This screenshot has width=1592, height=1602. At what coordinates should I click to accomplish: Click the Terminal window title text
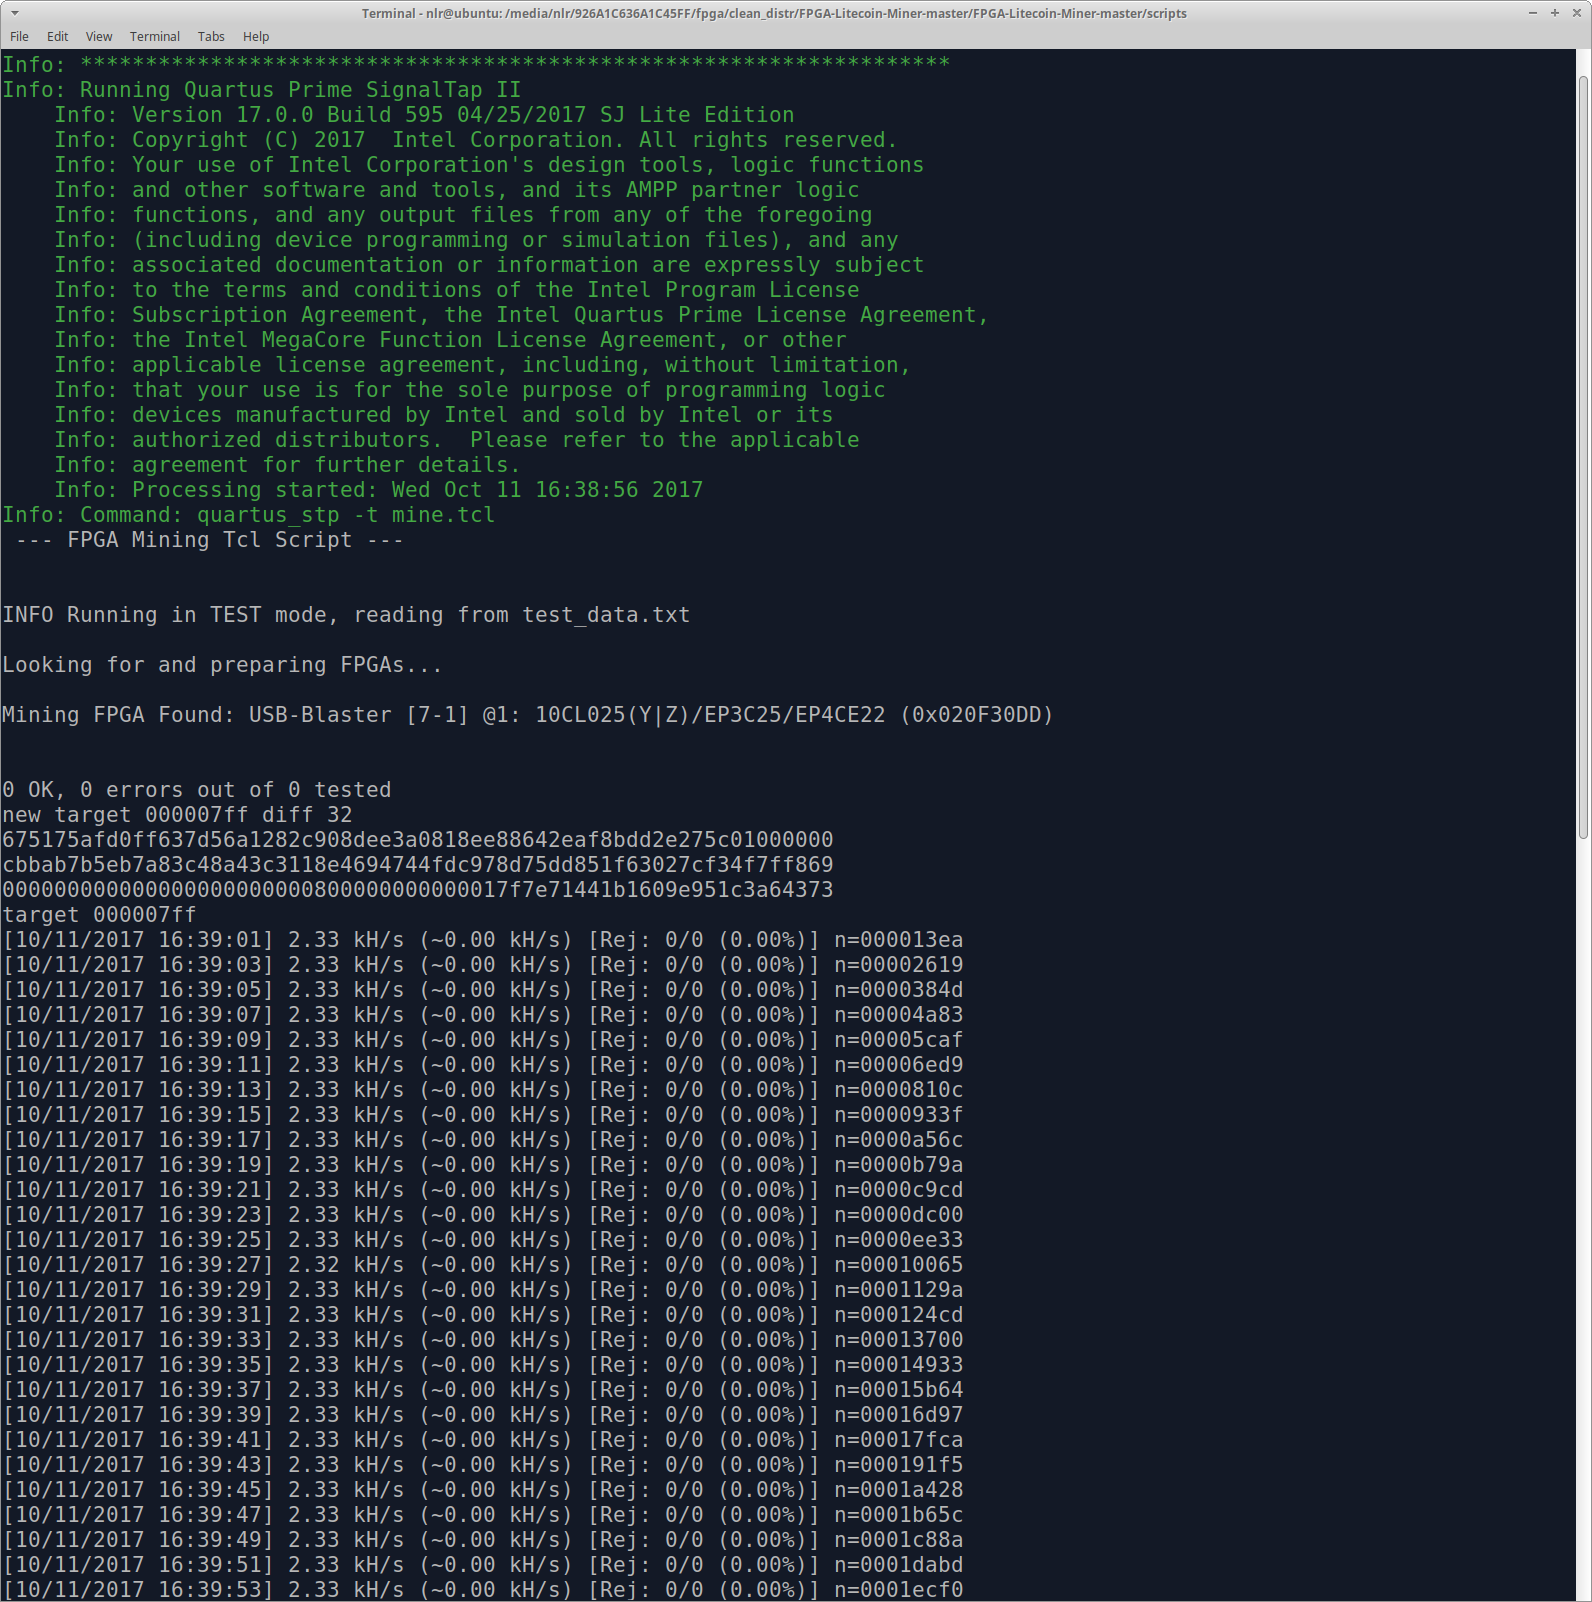[x=774, y=13]
